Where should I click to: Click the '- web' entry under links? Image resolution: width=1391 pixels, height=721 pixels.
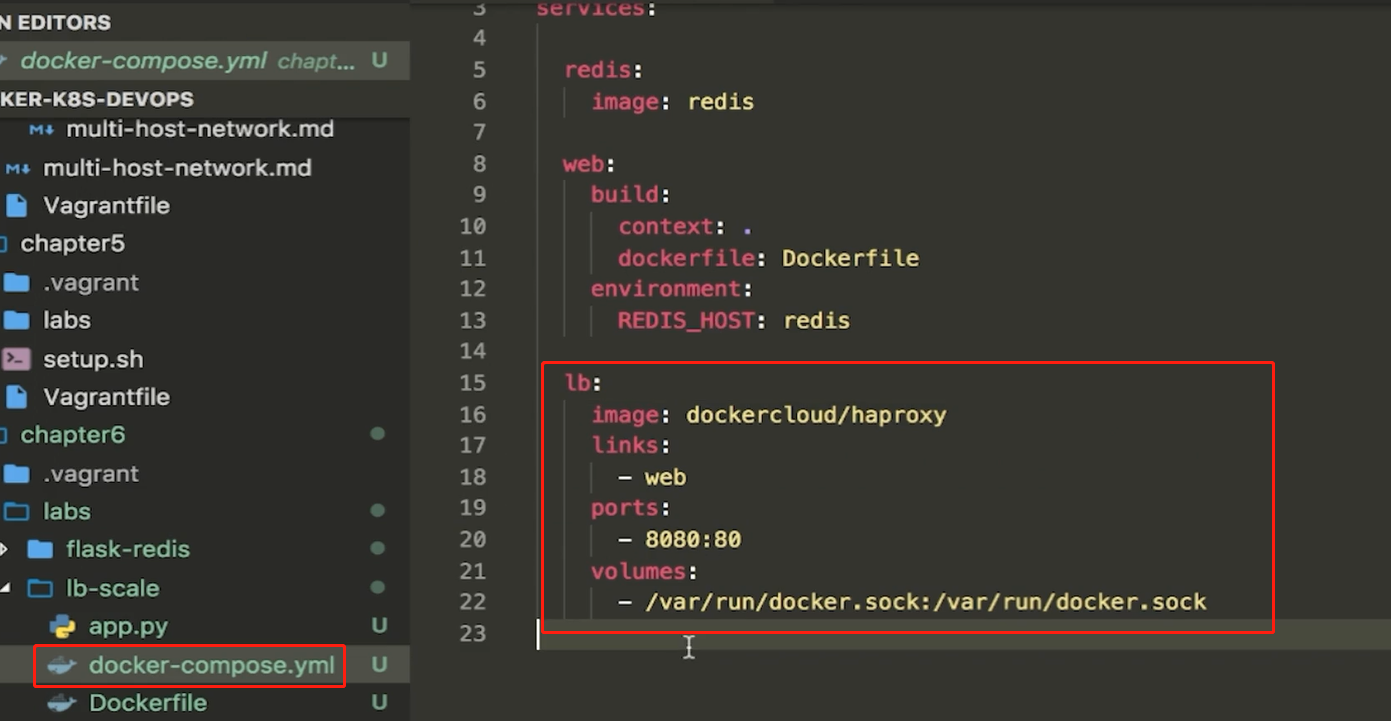[653, 477]
